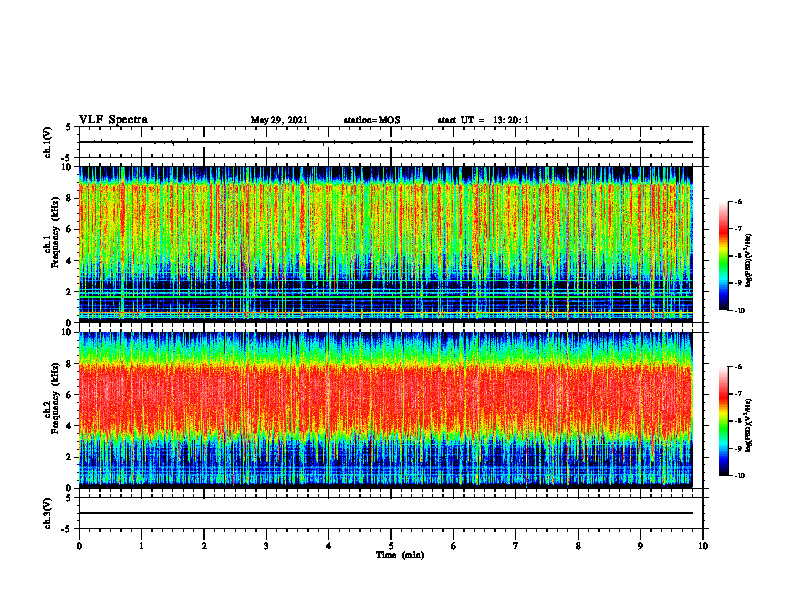Click the "VLF Spectra" plot title

113,120
